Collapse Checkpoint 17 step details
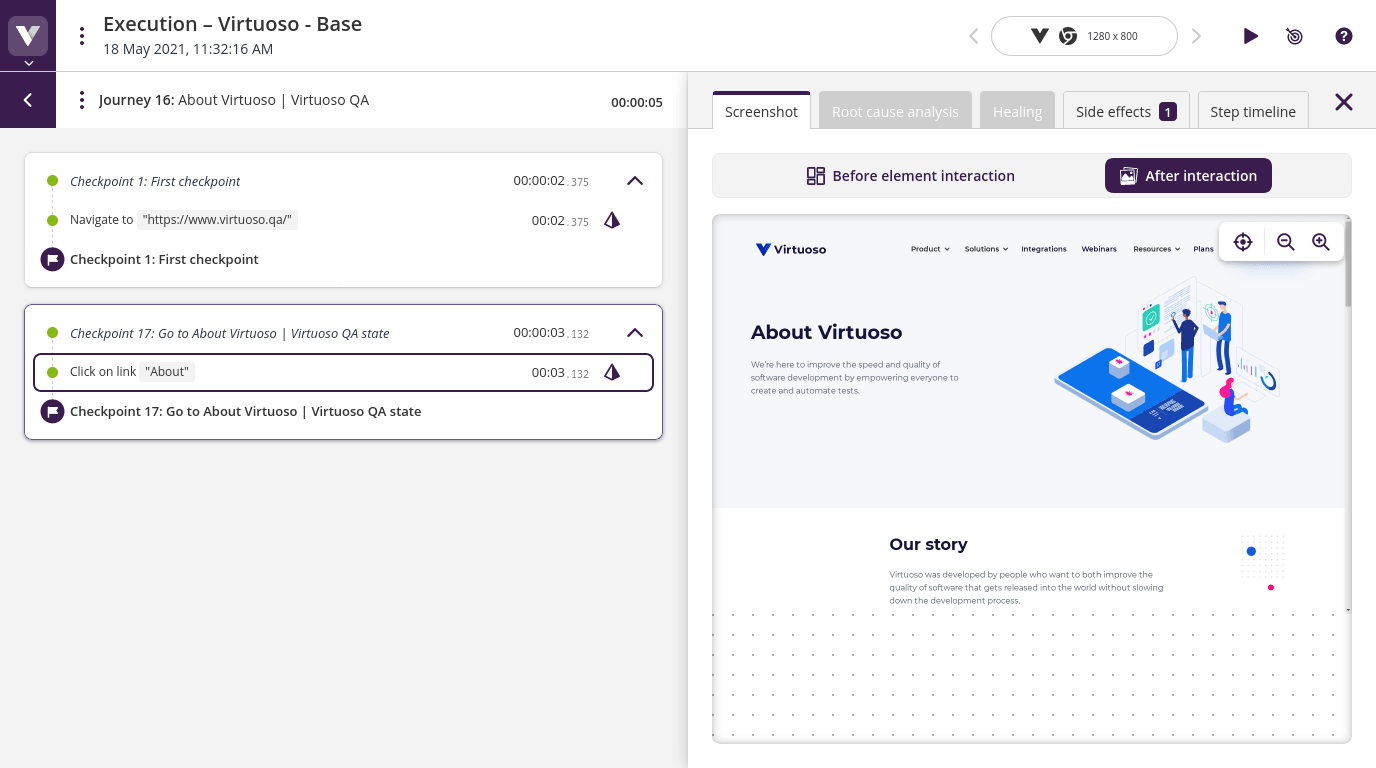 (634, 333)
